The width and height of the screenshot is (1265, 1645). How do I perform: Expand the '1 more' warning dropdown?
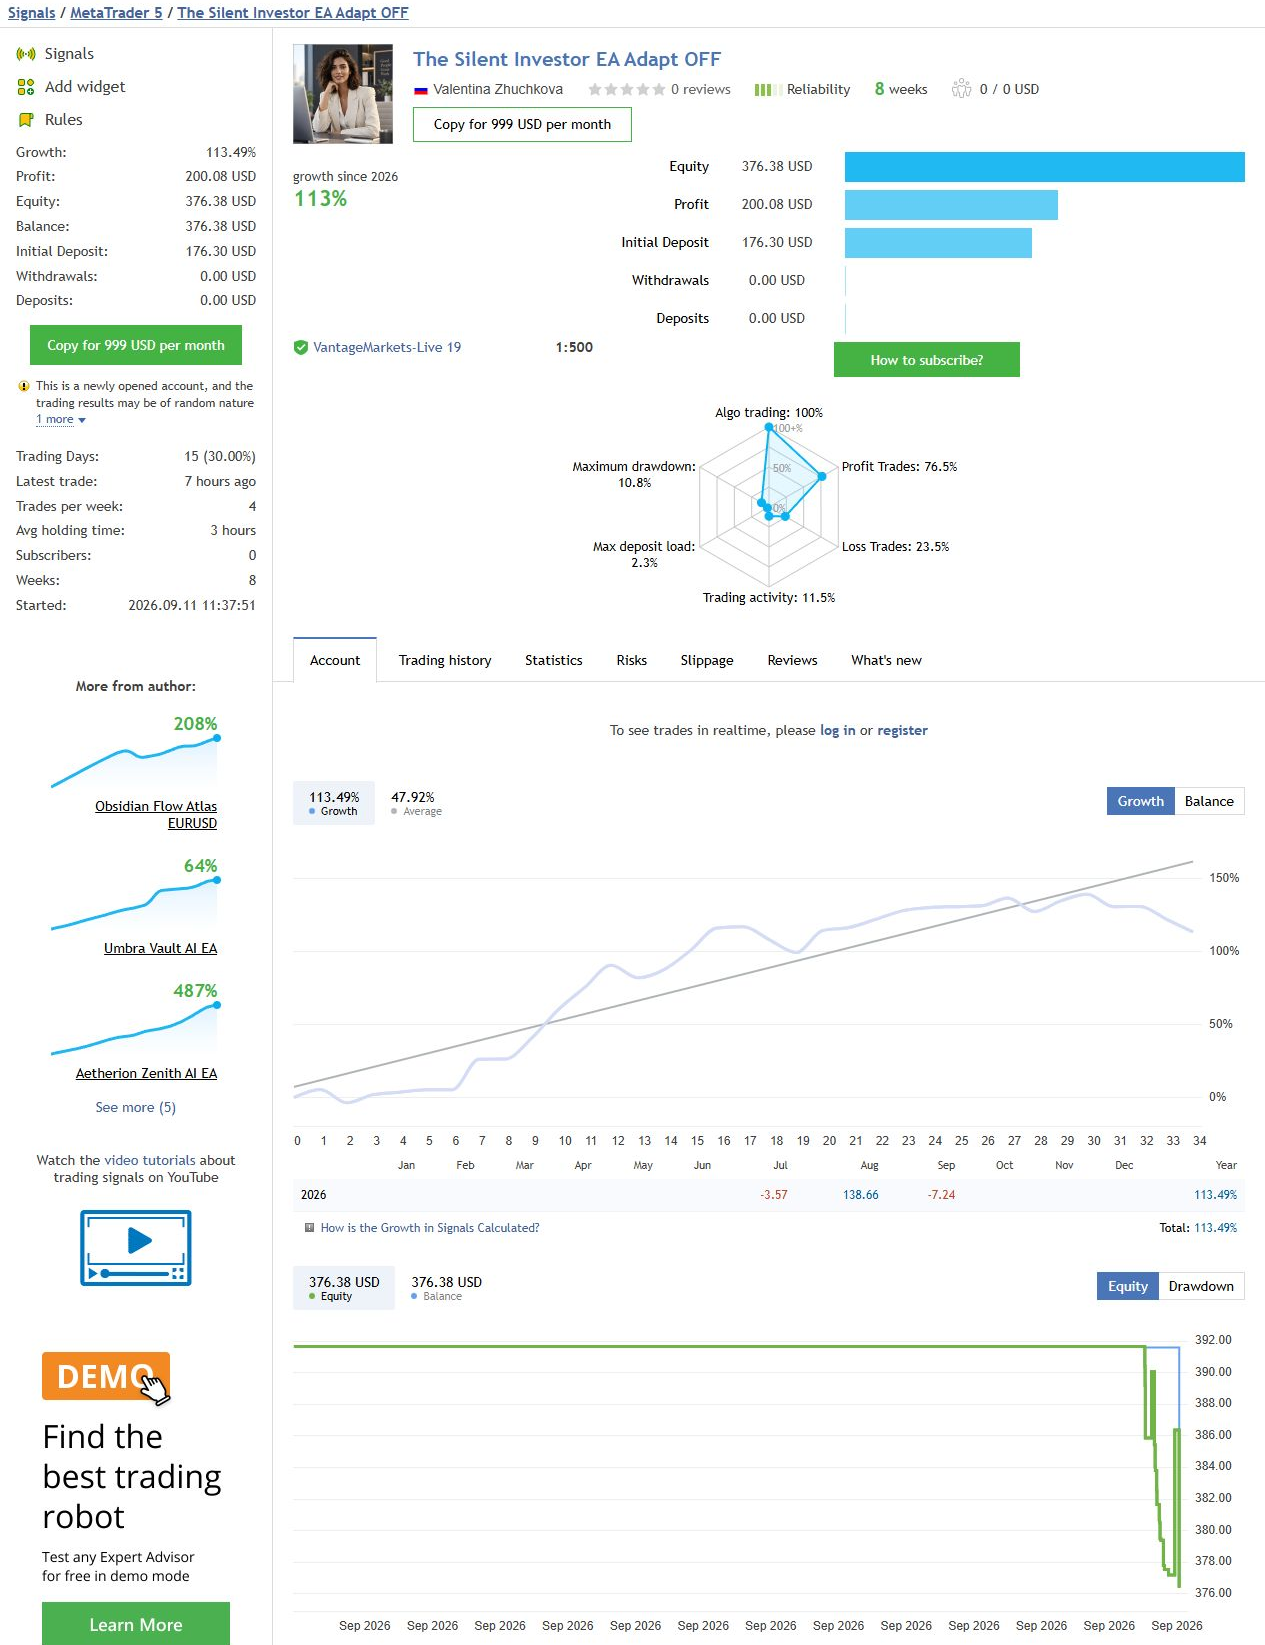click(61, 420)
